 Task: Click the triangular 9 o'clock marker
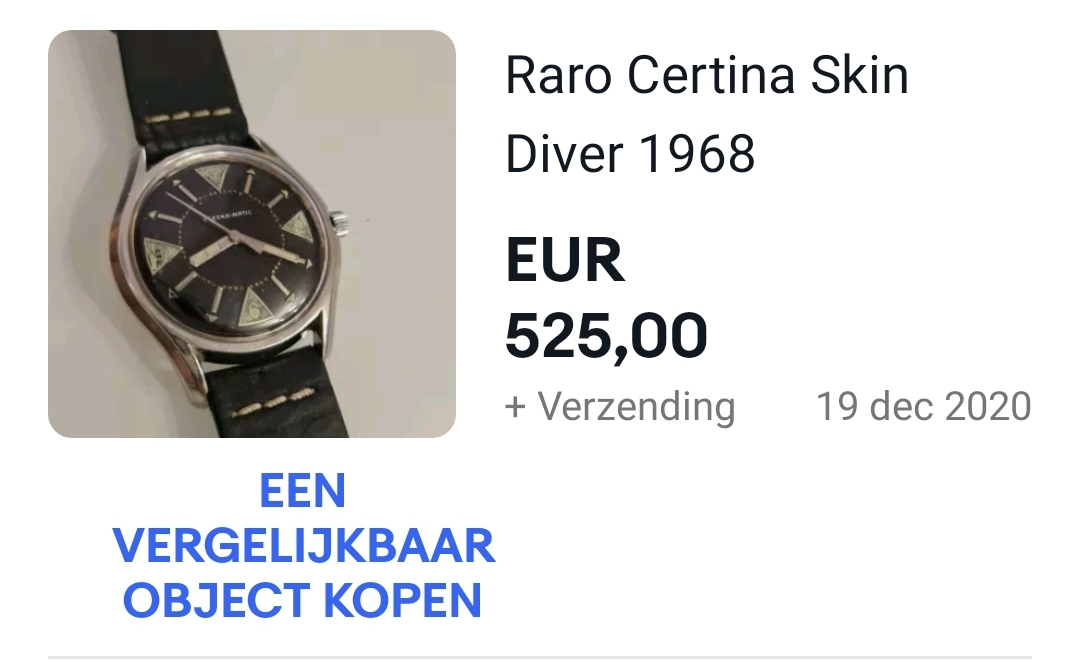(x=158, y=257)
